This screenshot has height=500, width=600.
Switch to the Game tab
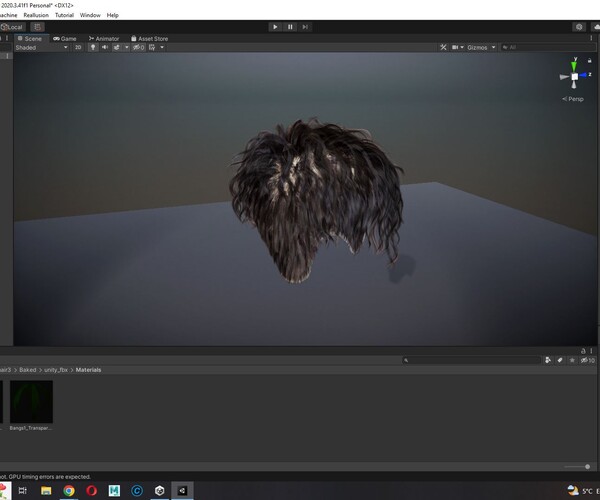65,39
